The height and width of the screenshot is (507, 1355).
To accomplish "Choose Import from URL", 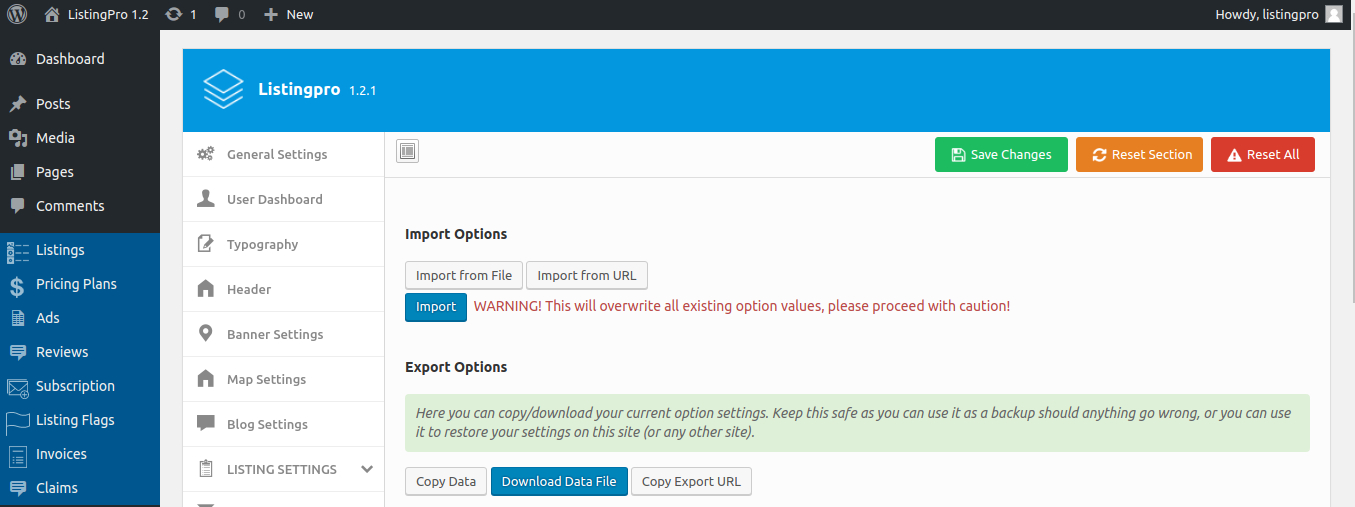I will [587, 275].
